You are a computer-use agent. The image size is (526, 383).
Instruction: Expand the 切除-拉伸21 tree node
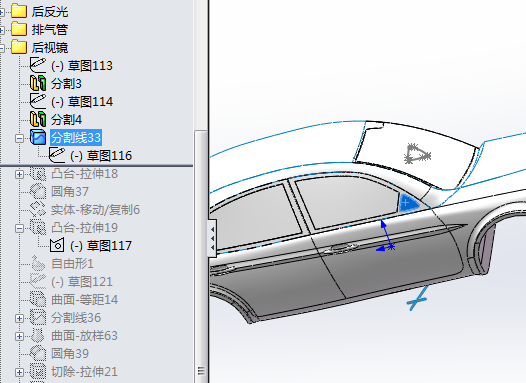(x=19, y=372)
